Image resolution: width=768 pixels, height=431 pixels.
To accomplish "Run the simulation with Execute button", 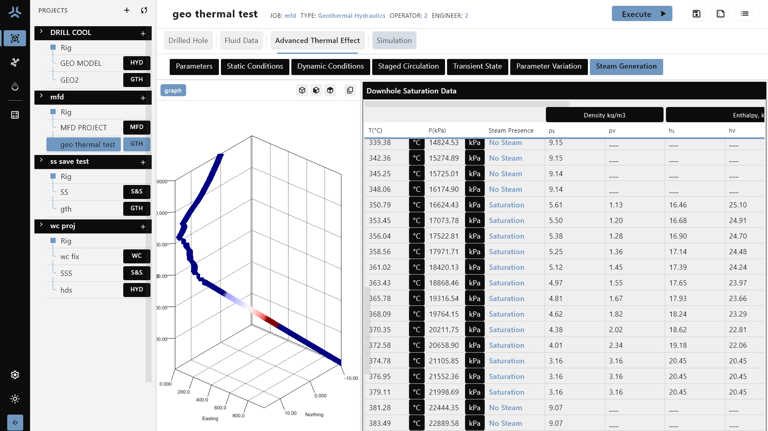I will point(642,14).
